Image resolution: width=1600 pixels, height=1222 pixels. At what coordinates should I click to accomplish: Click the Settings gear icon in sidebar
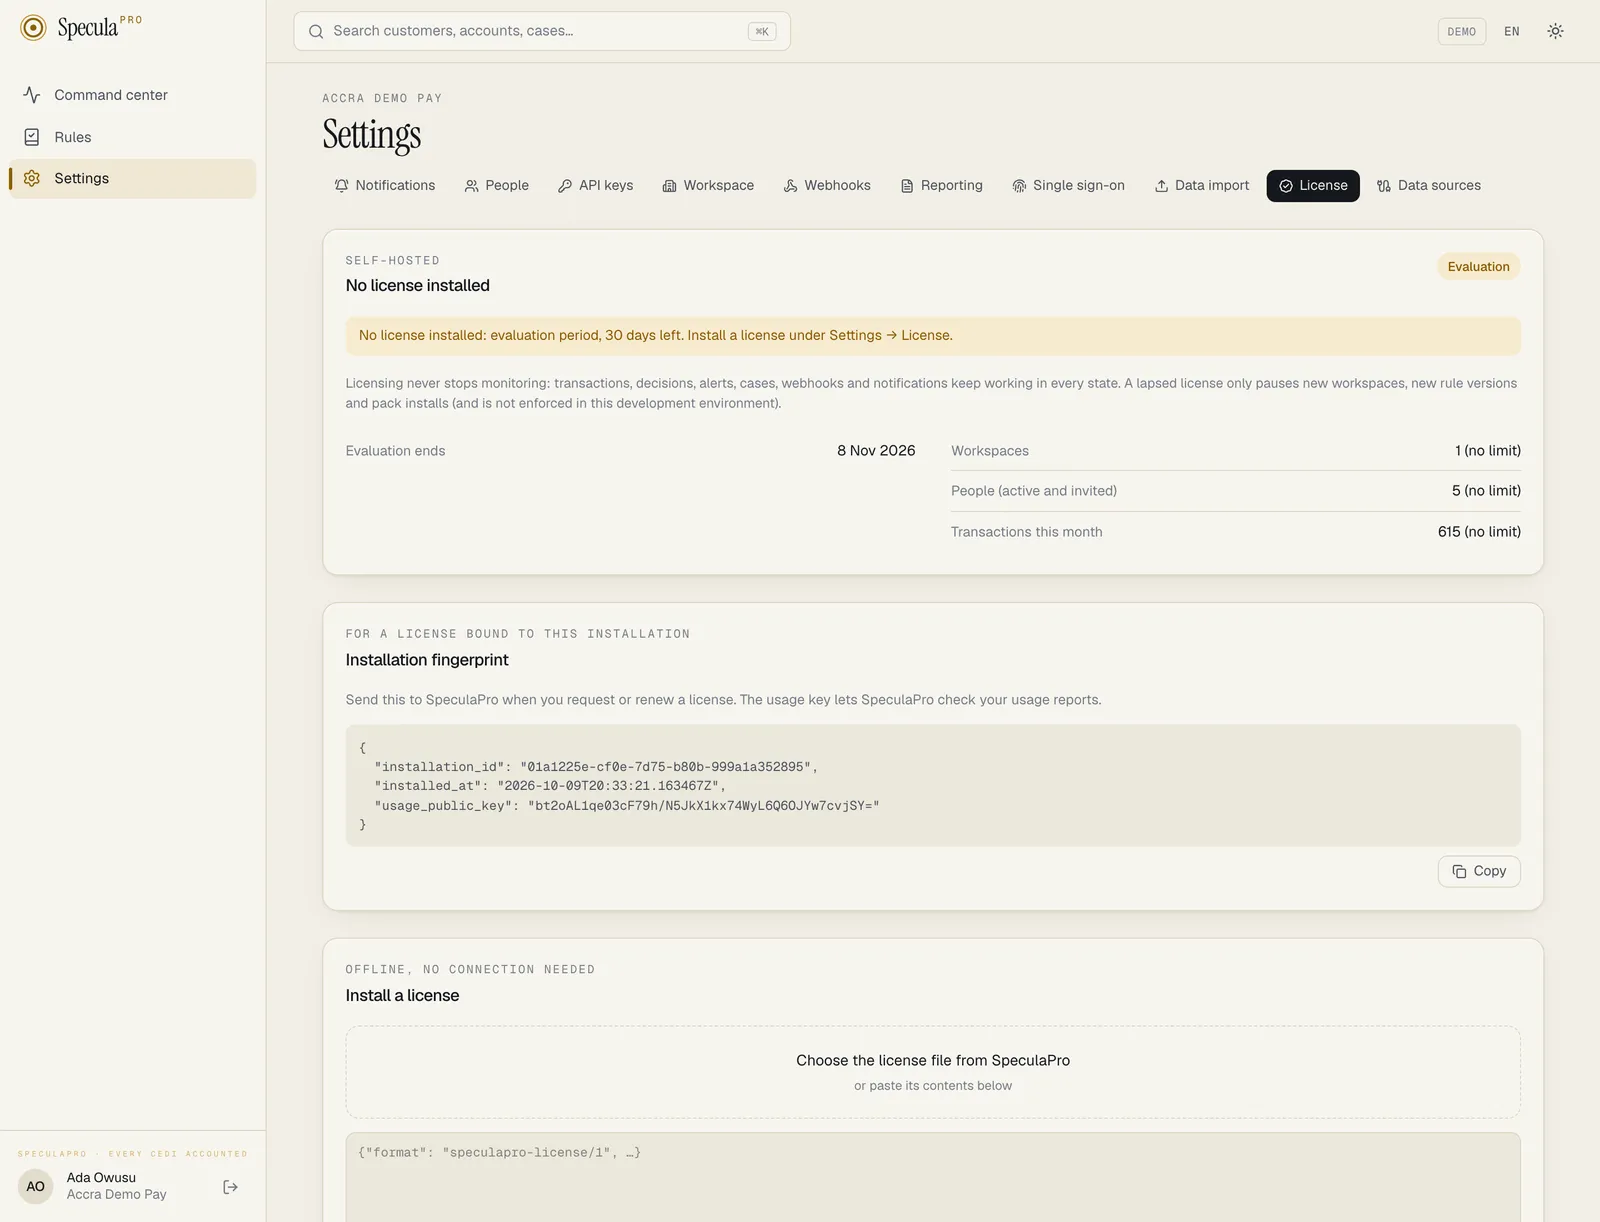(32, 178)
